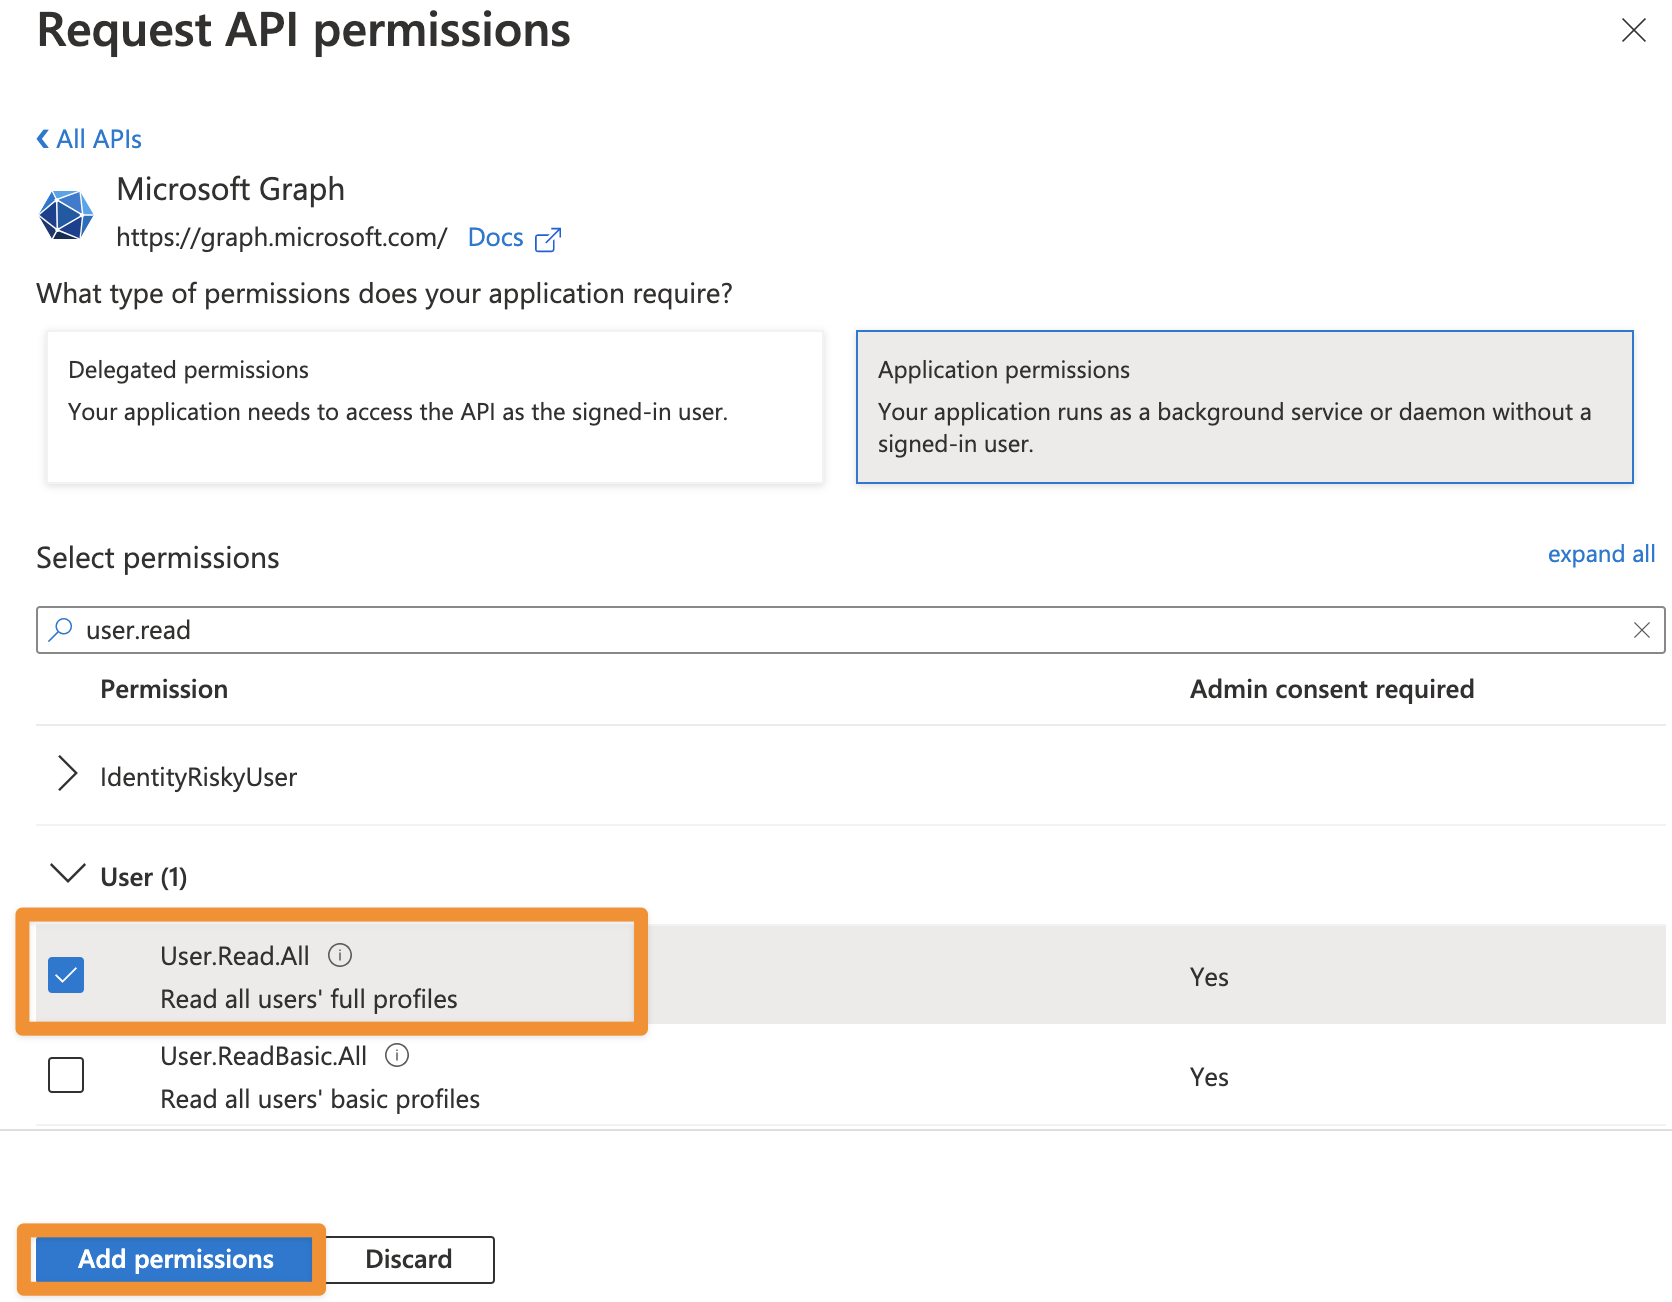Image resolution: width=1672 pixels, height=1302 pixels.
Task: Click 'Read all users' basic profiles' text
Action: pos(320,1099)
